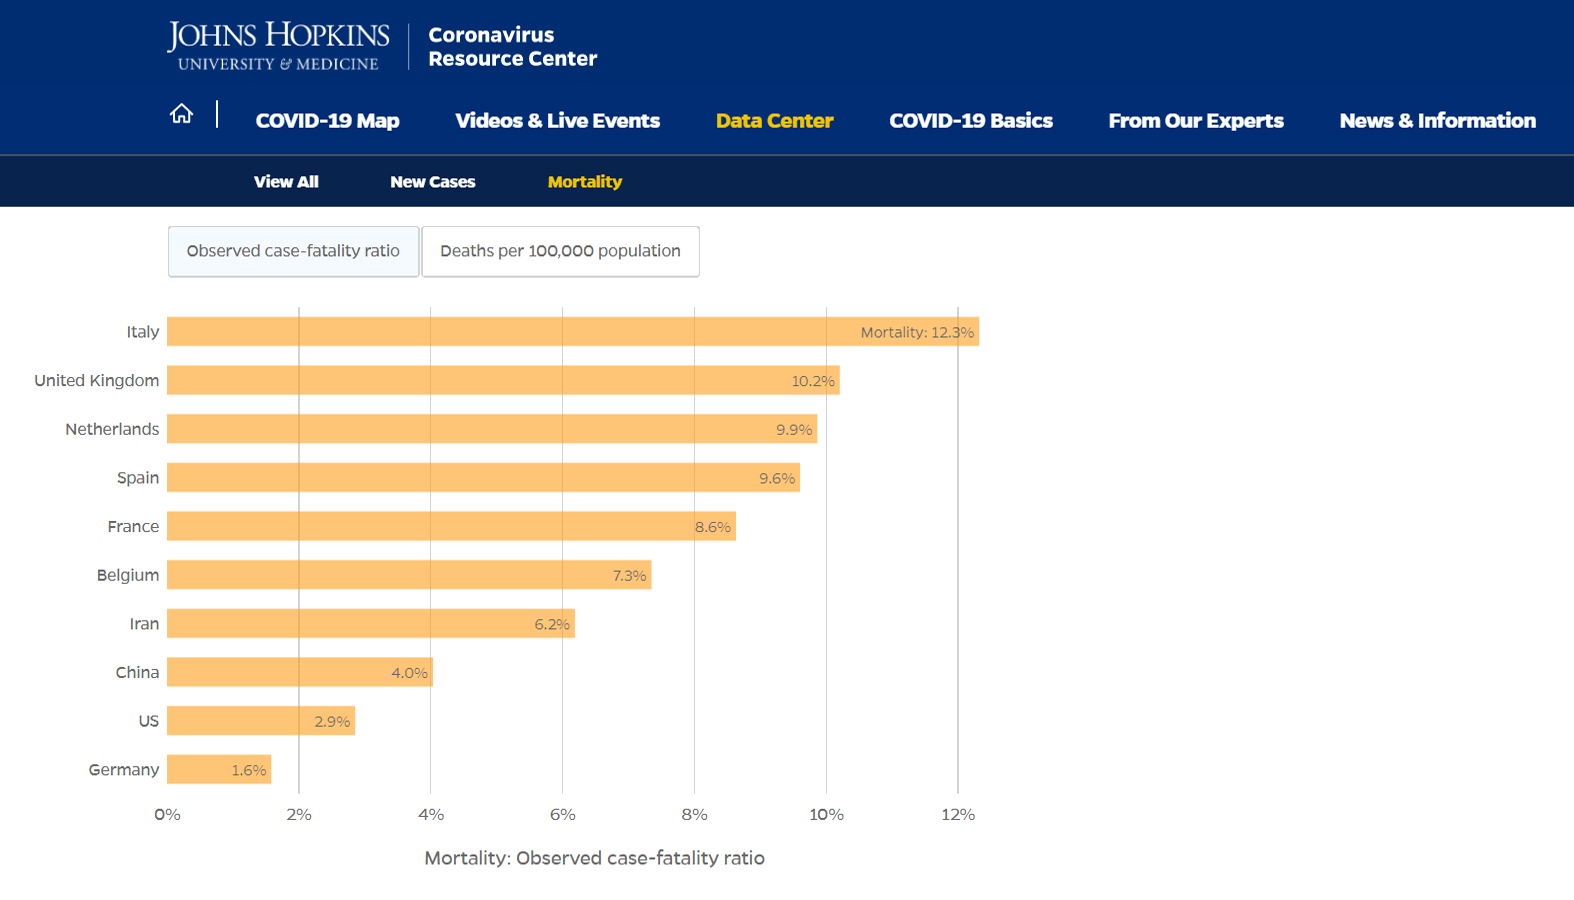Click United Kingdom 10.2% bar
The width and height of the screenshot is (1574, 900).
click(503, 380)
